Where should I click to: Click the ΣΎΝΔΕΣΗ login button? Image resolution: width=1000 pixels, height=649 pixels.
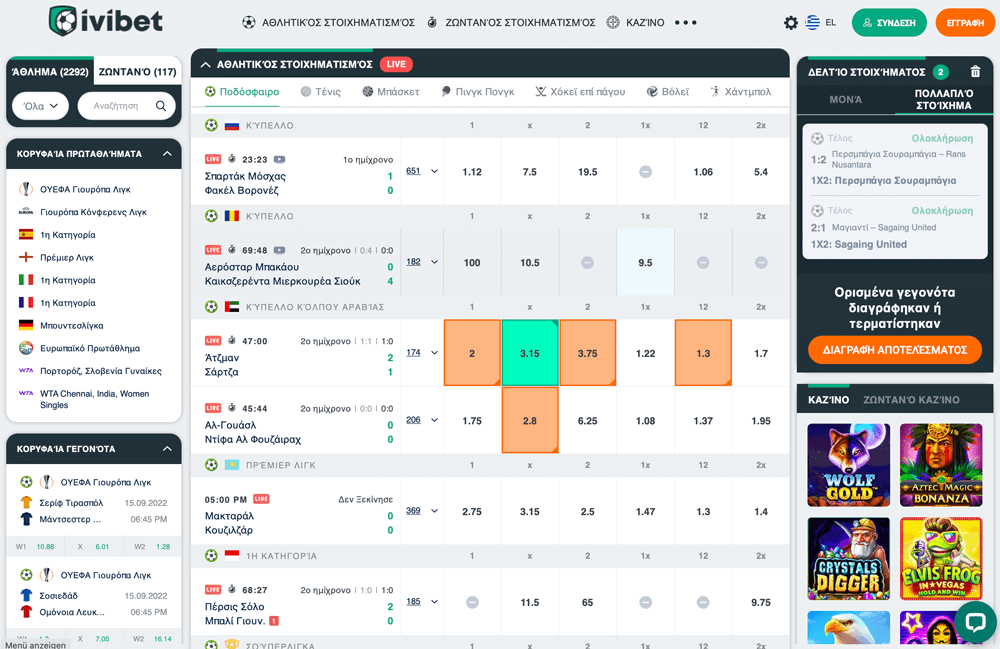point(889,22)
